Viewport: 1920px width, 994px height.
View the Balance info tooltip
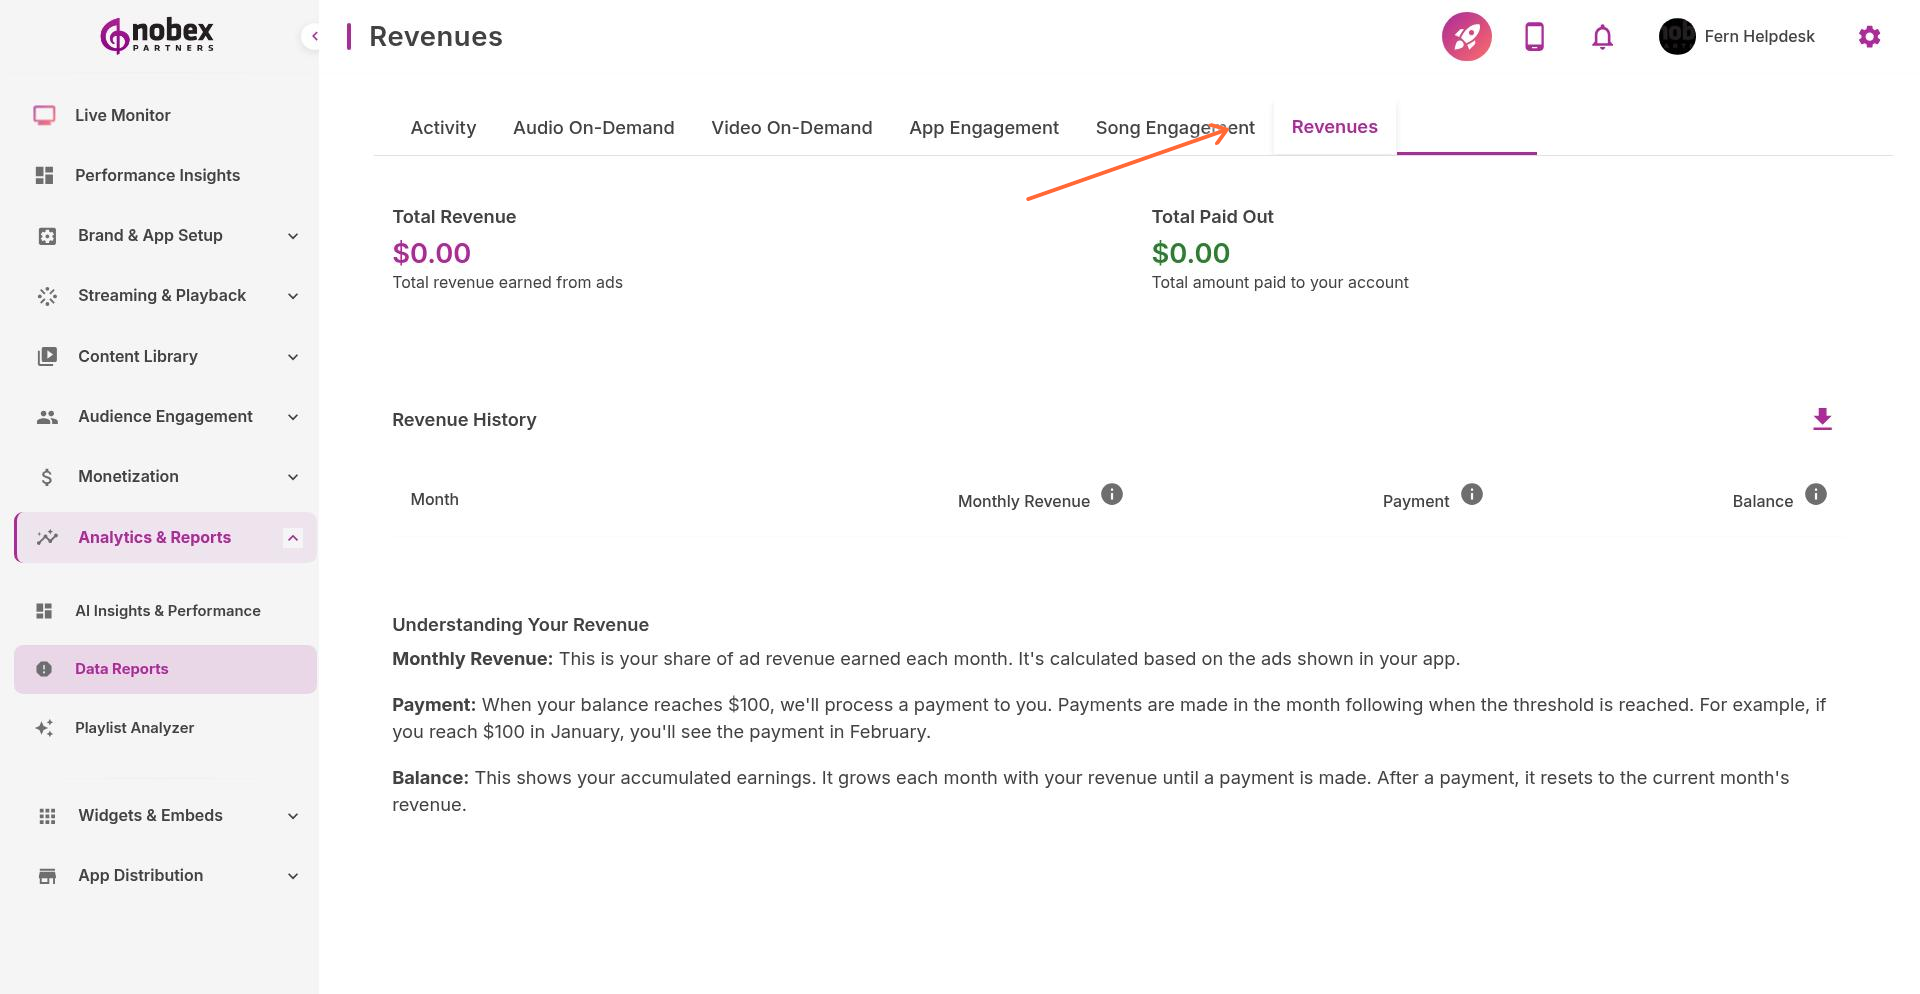(x=1816, y=493)
